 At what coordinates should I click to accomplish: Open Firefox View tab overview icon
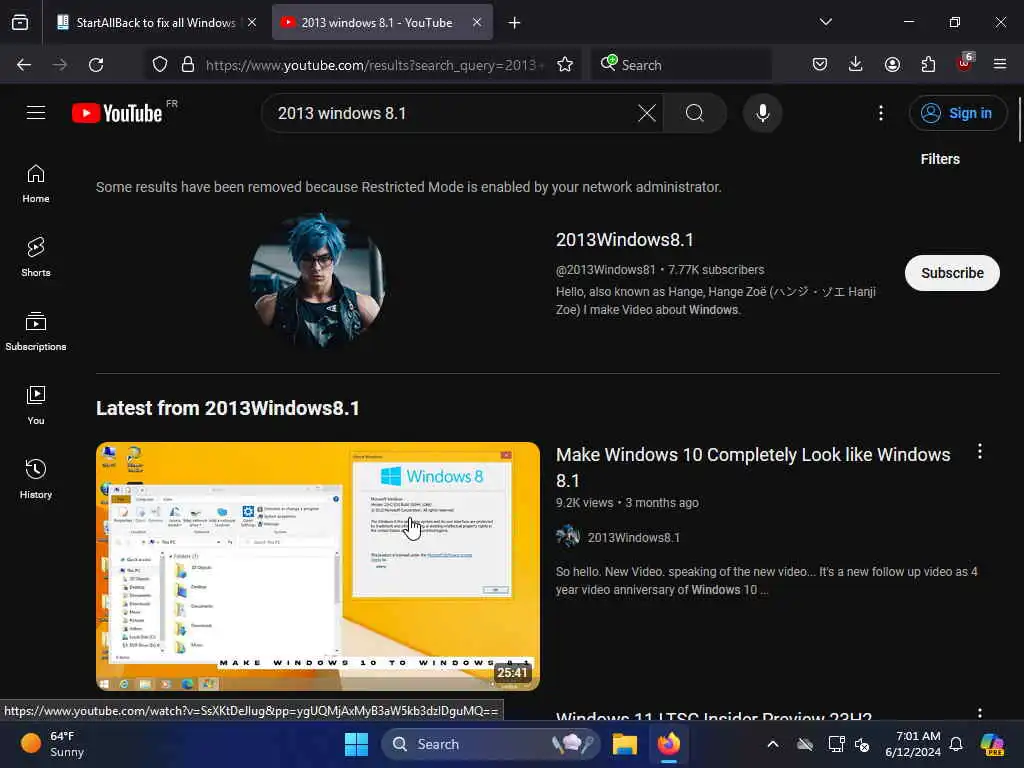pyautogui.click(x=20, y=22)
